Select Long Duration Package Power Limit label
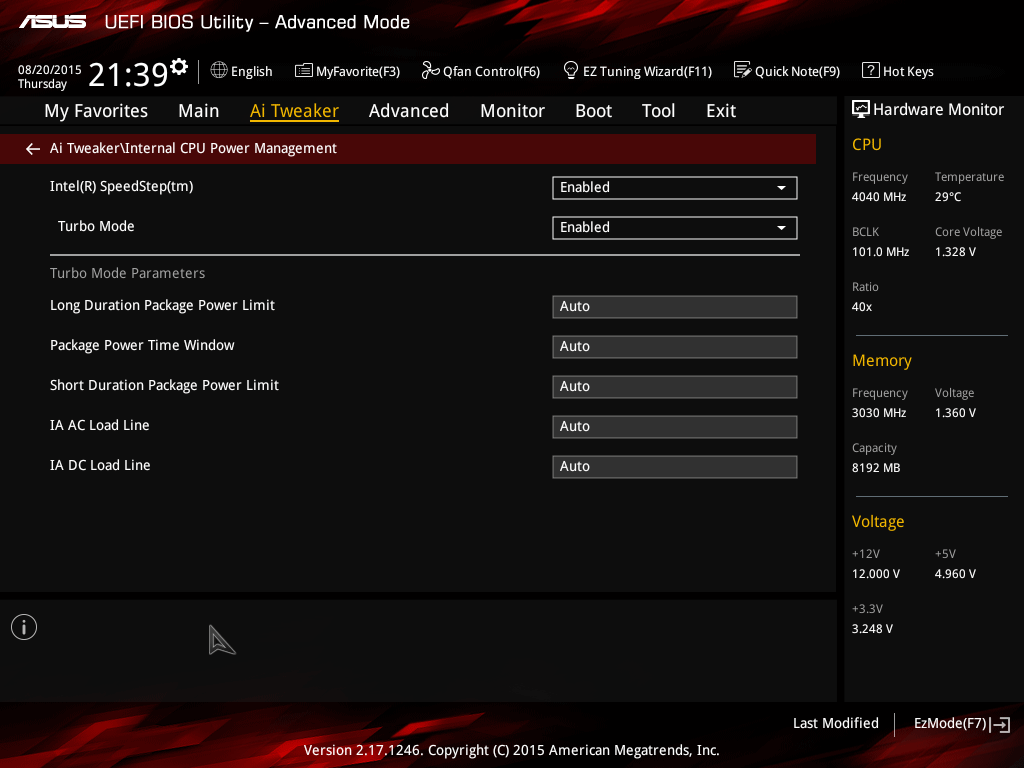 pos(163,306)
